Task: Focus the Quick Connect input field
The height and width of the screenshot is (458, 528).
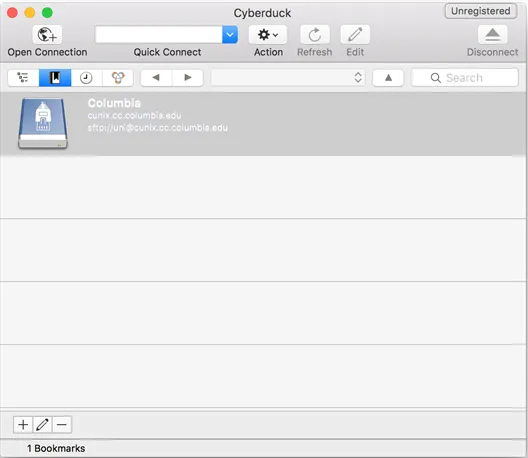Action: click(159, 34)
